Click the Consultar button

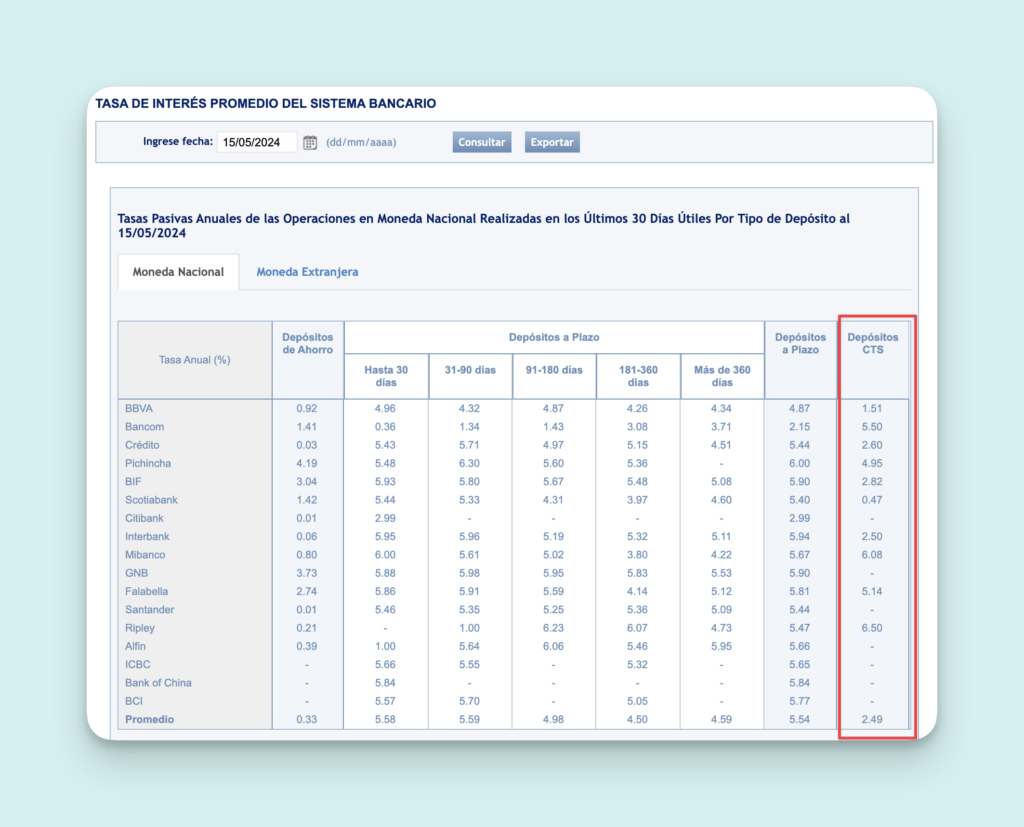482,142
